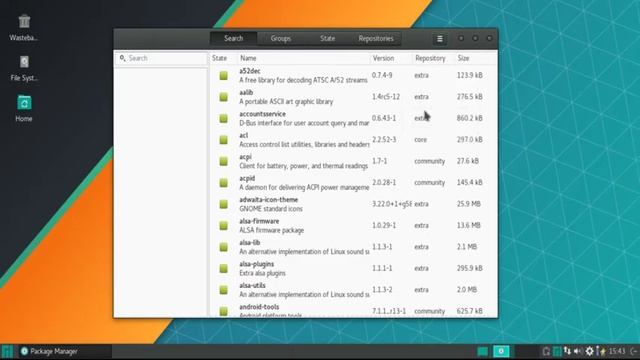Click version 0.7.4-9 cell
The image size is (640, 360).
[x=382, y=76]
